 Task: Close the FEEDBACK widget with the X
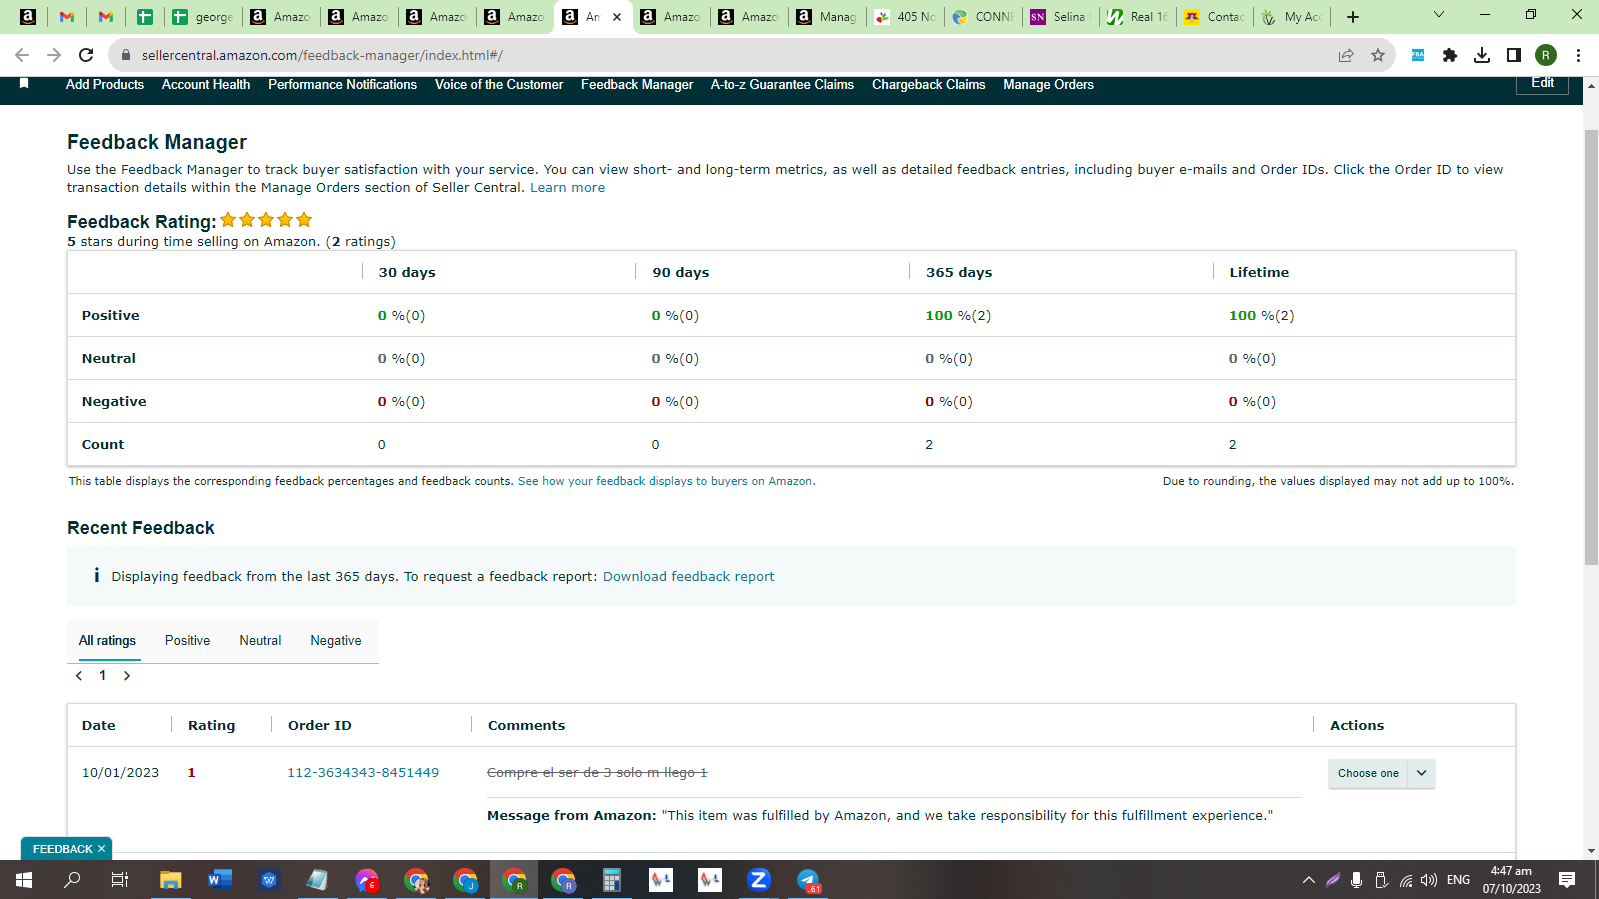click(x=101, y=849)
